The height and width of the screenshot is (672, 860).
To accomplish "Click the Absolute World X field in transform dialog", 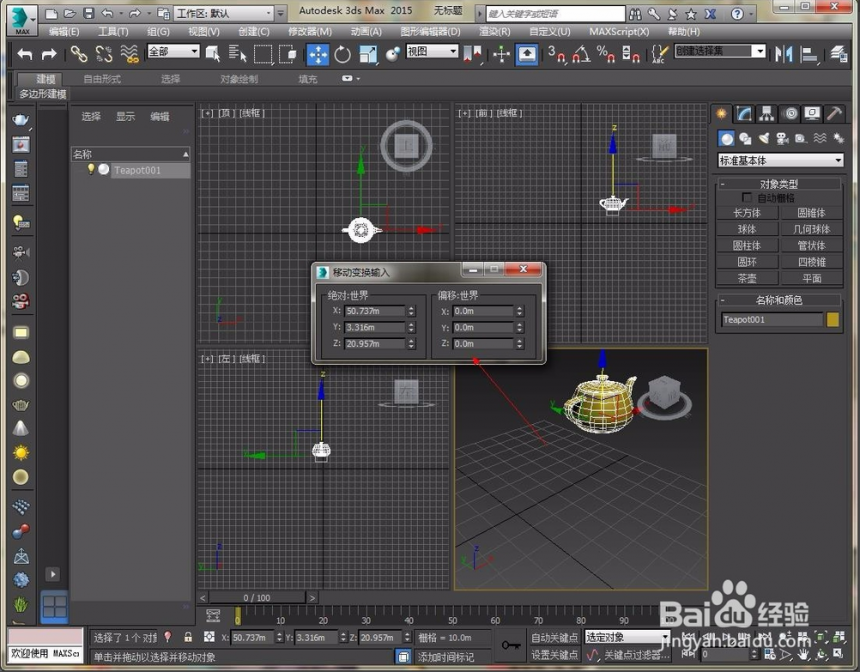I will (x=375, y=311).
